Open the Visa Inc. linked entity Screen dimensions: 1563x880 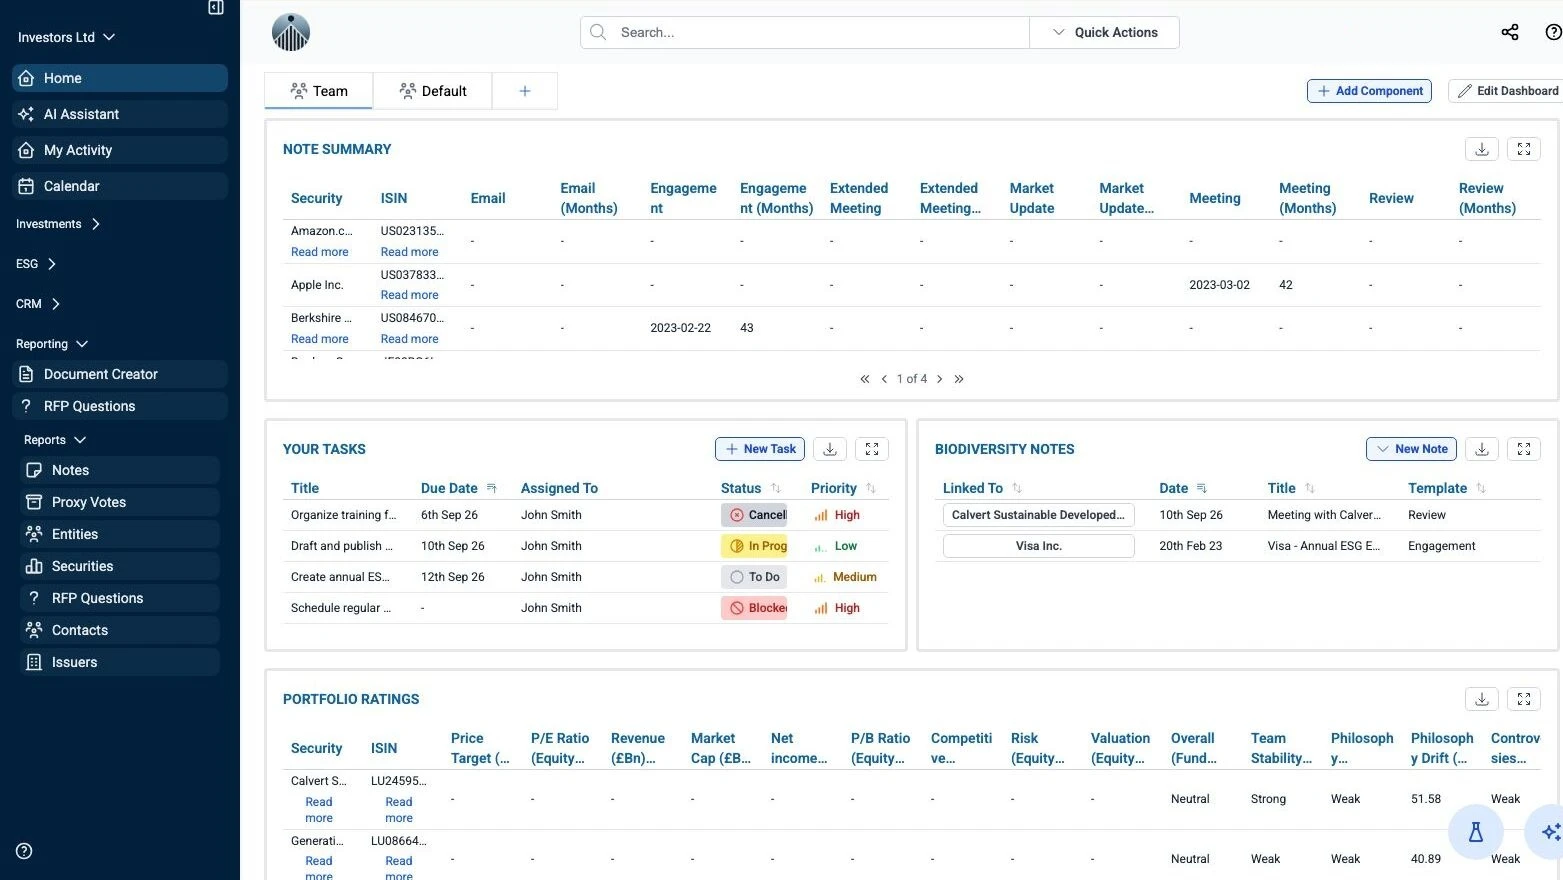click(1039, 546)
